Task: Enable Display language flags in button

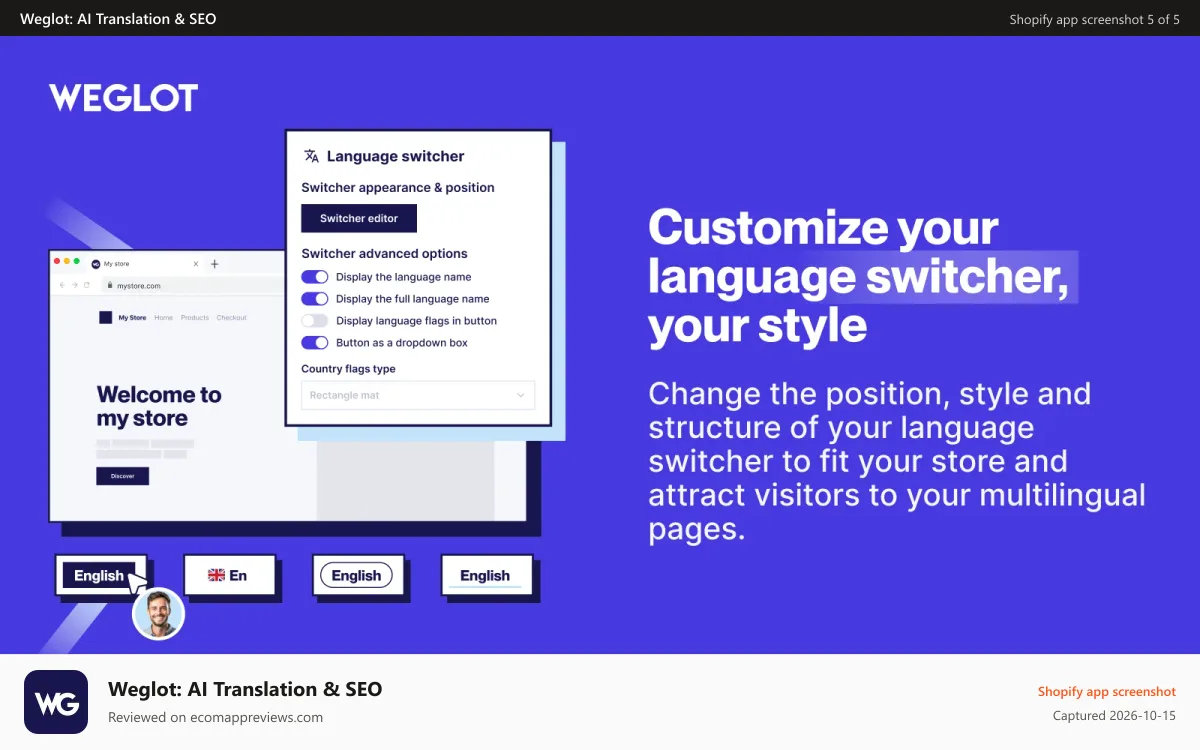Action: (315, 321)
